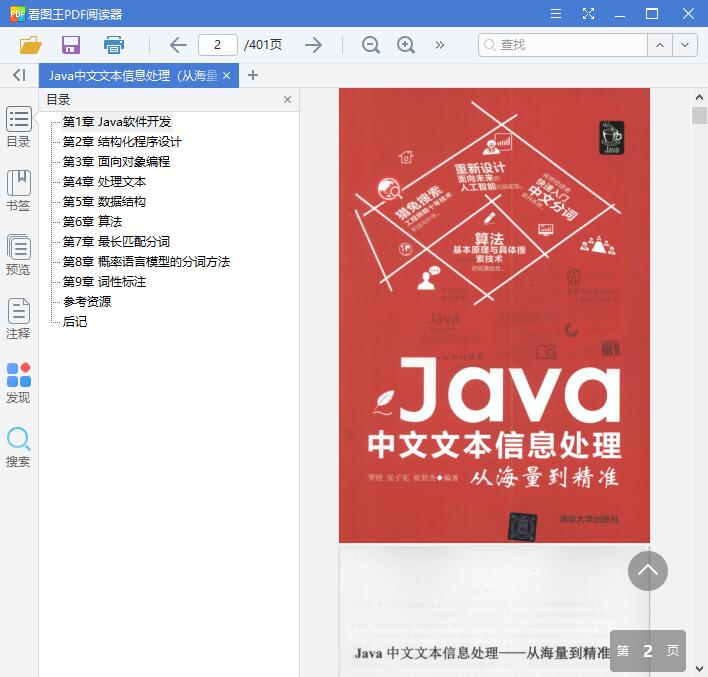The width and height of the screenshot is (708, 677).
Task: Open the 搜索 search sidebar panel
Action: click(x=19, y=447)
